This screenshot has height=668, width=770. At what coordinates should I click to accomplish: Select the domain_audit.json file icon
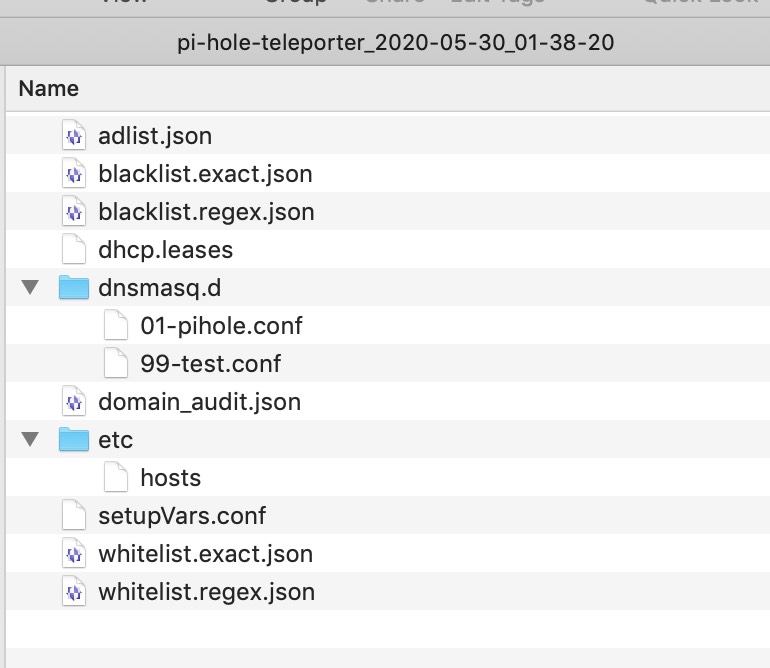(74, 402)
